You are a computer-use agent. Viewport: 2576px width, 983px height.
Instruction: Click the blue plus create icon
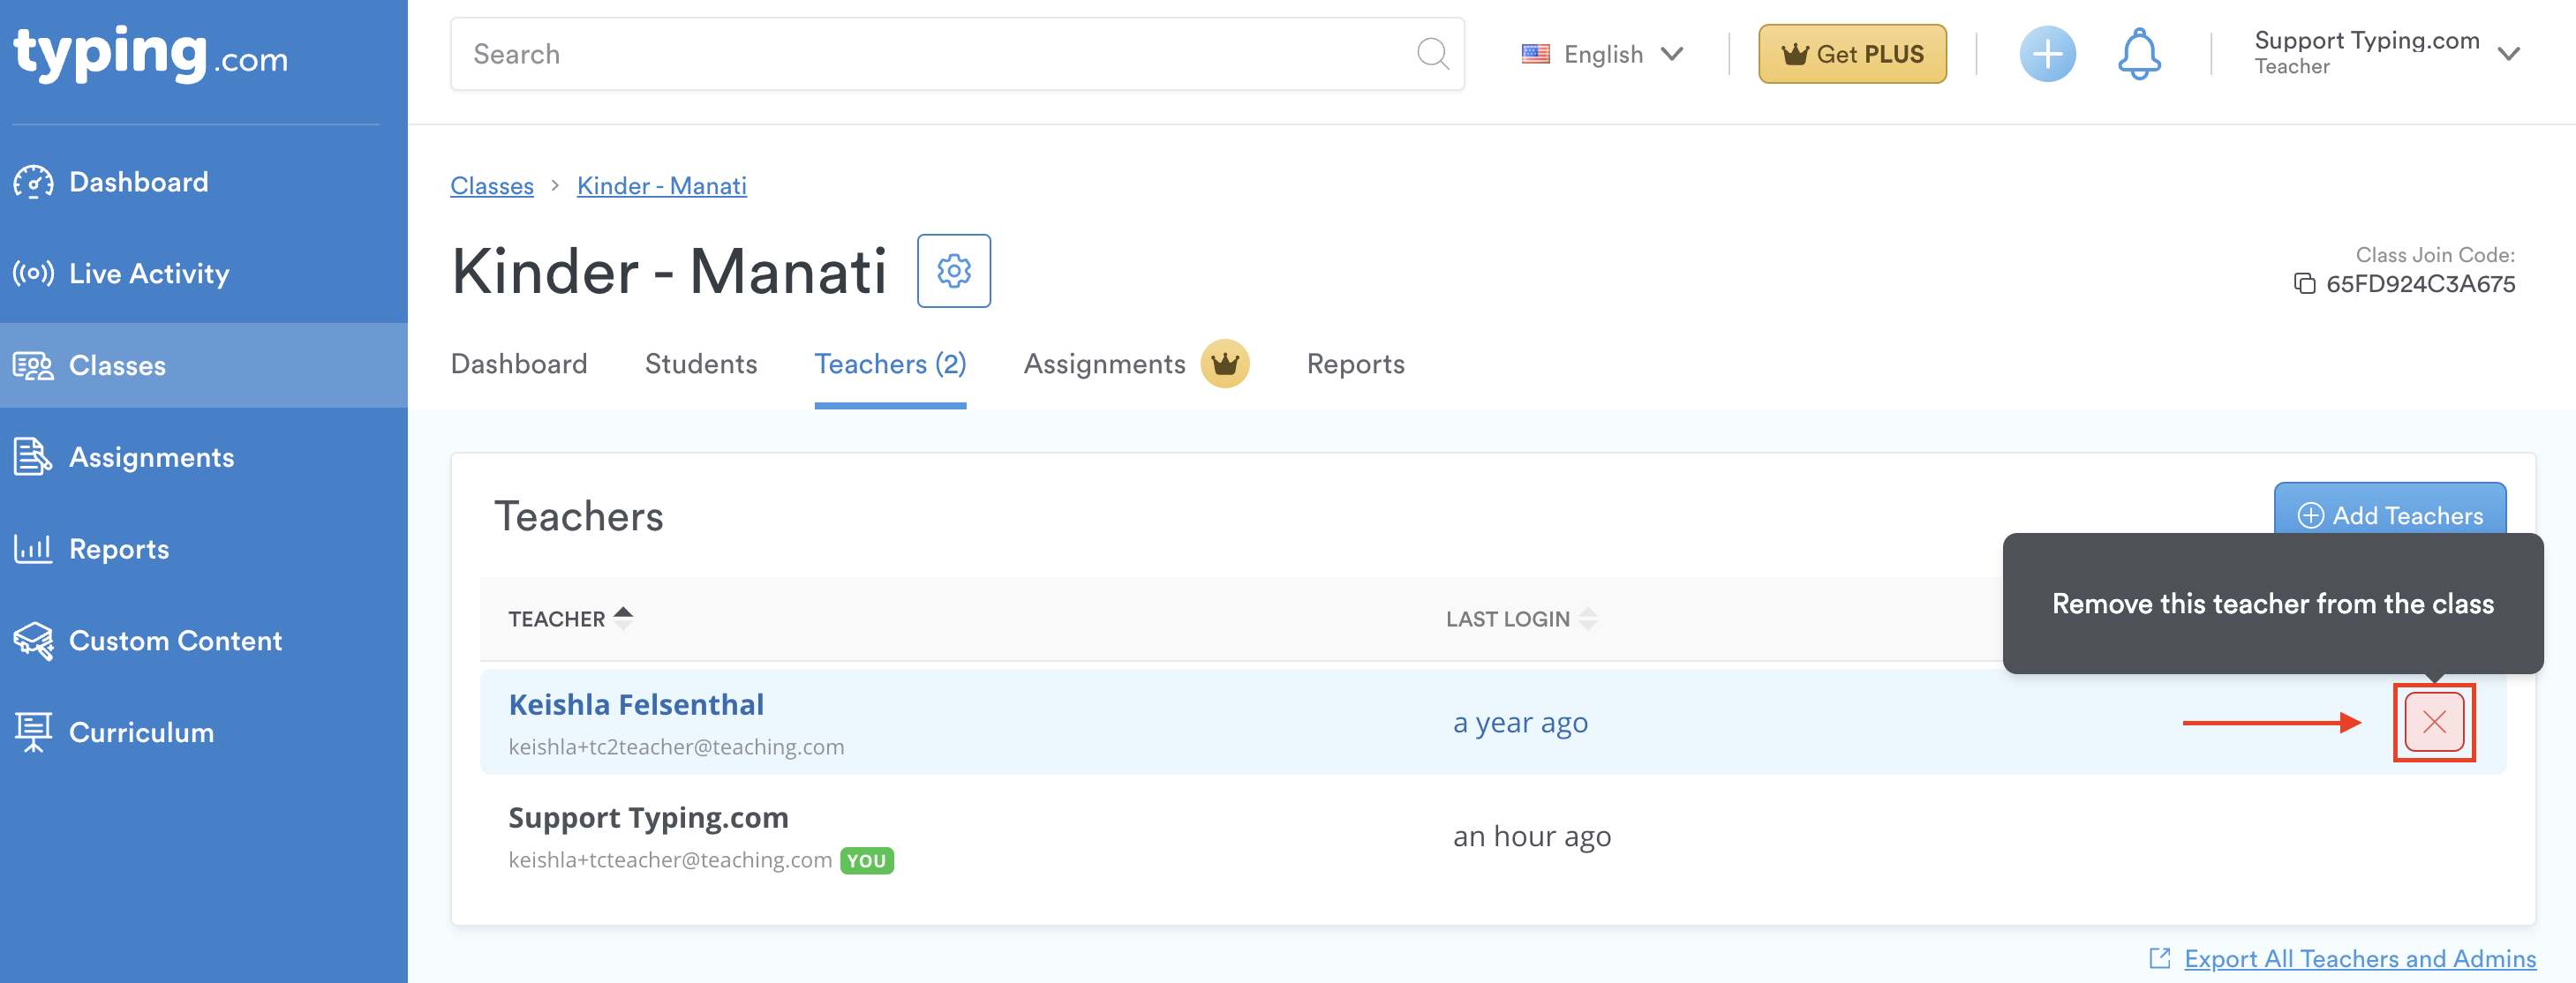pos(2046,54)
